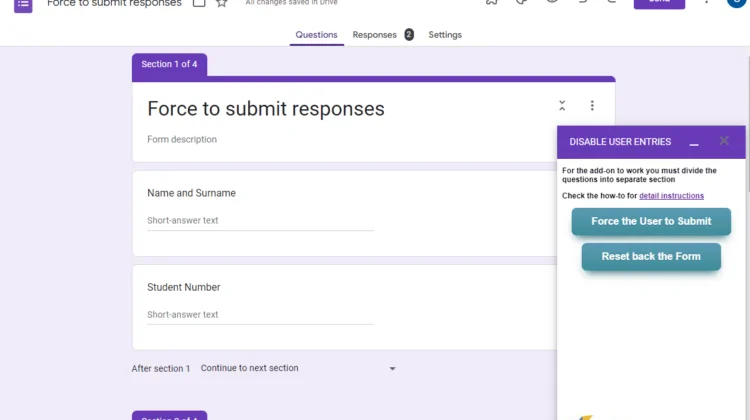Click the purple Send button
The image size is (750, 420).
[659, 3]
